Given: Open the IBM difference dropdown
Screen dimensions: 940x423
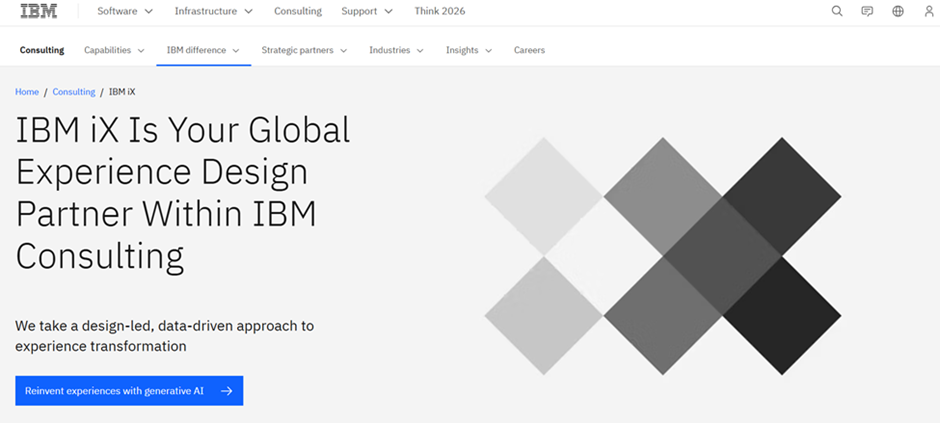Looking at the screenshot, I should click(203, 50).
